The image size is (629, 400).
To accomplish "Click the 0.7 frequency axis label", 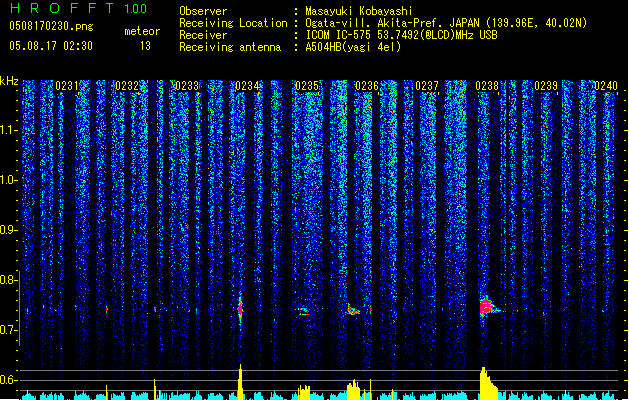I will click(9, 330).
